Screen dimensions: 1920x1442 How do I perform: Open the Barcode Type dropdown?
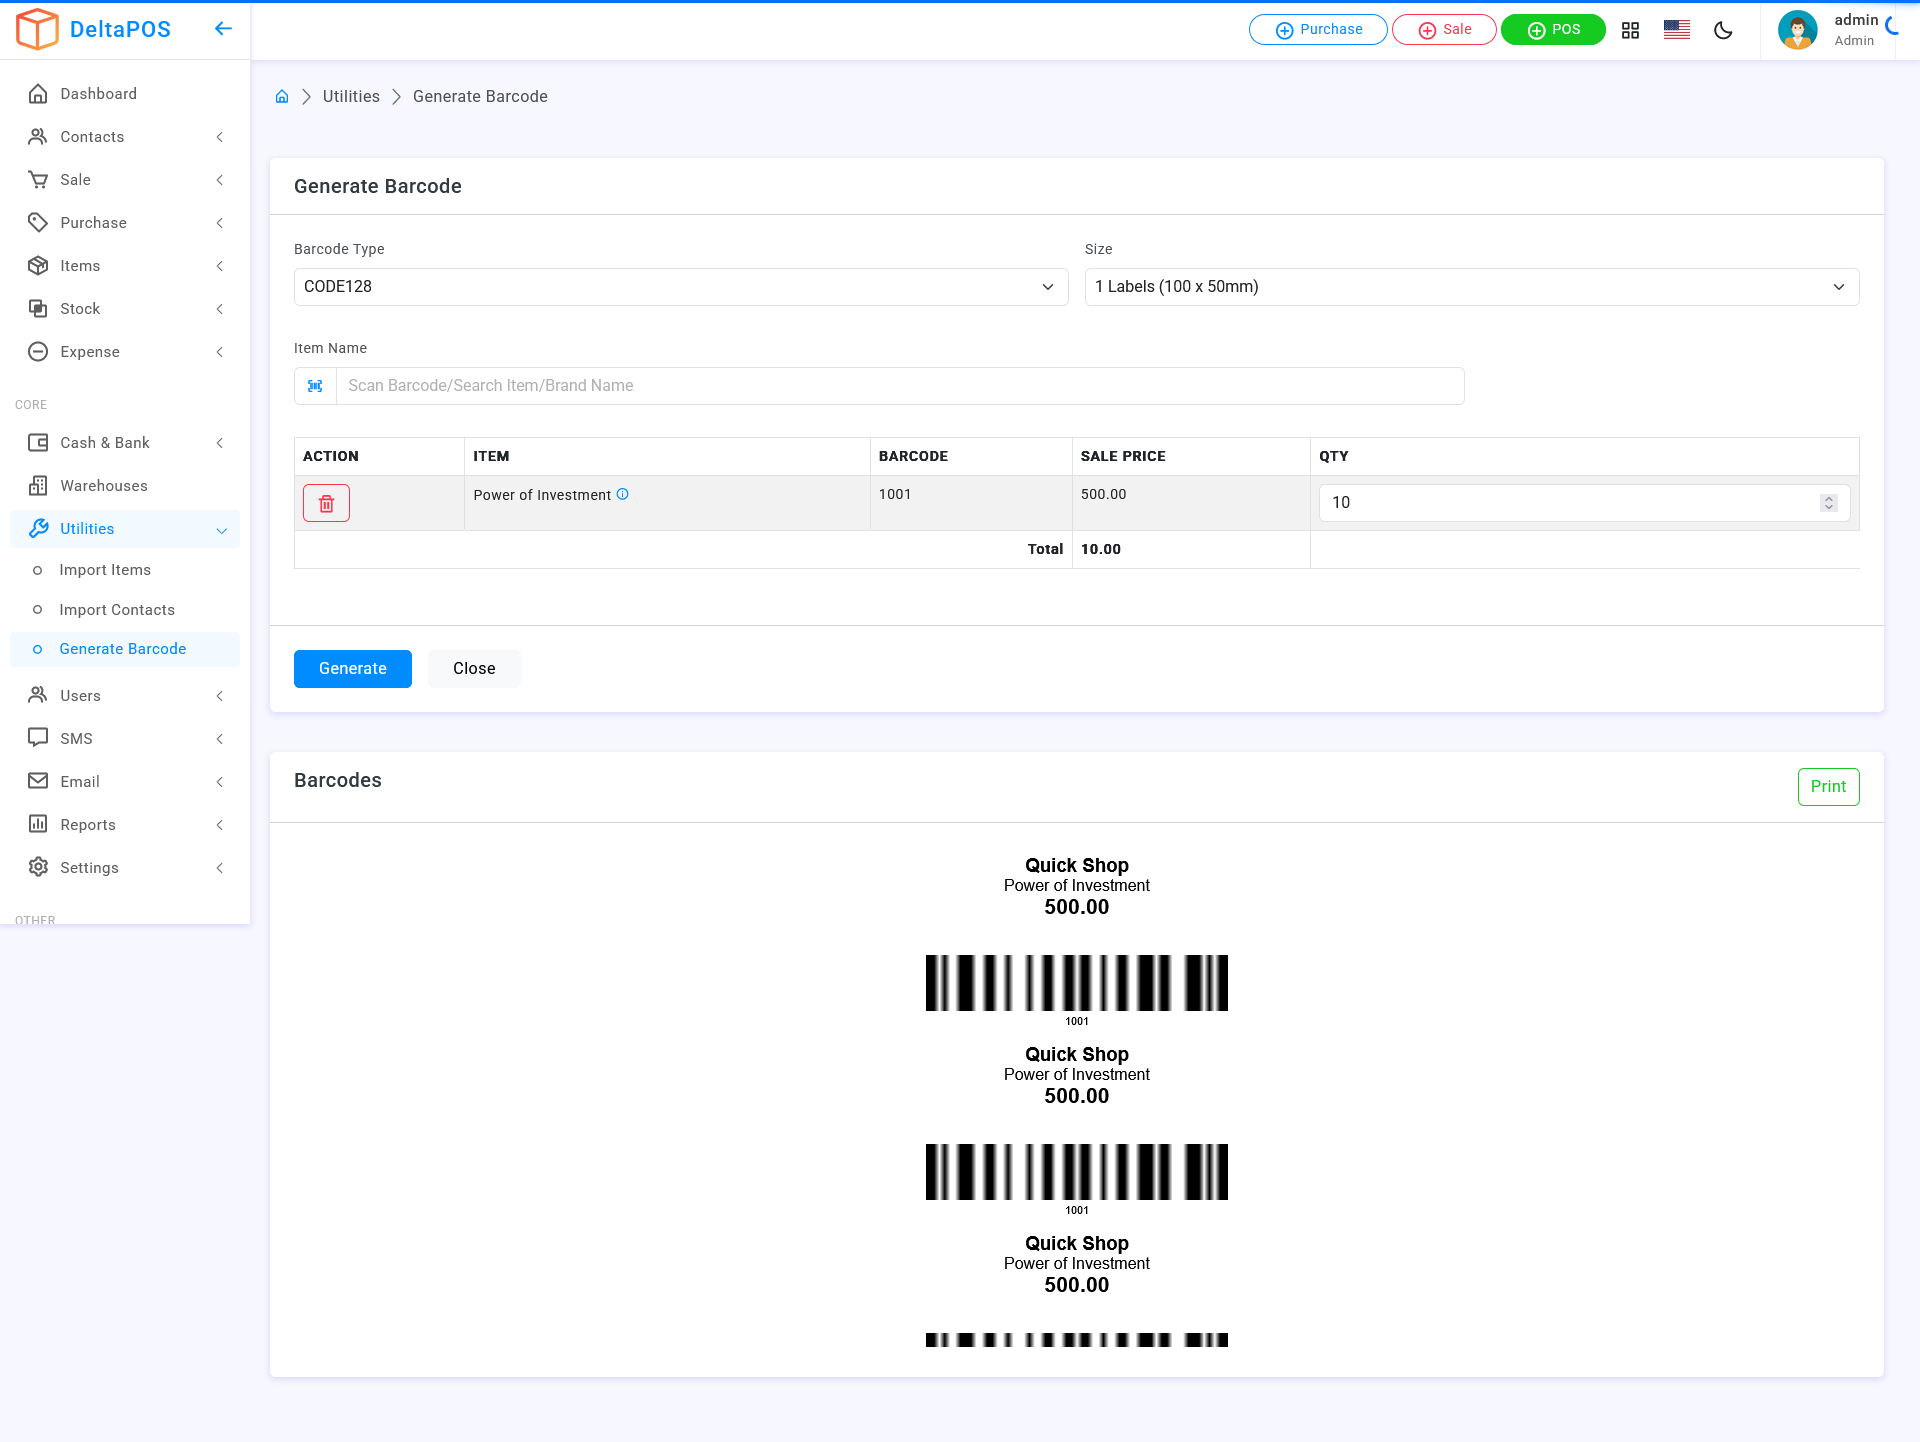click(681, 287)
